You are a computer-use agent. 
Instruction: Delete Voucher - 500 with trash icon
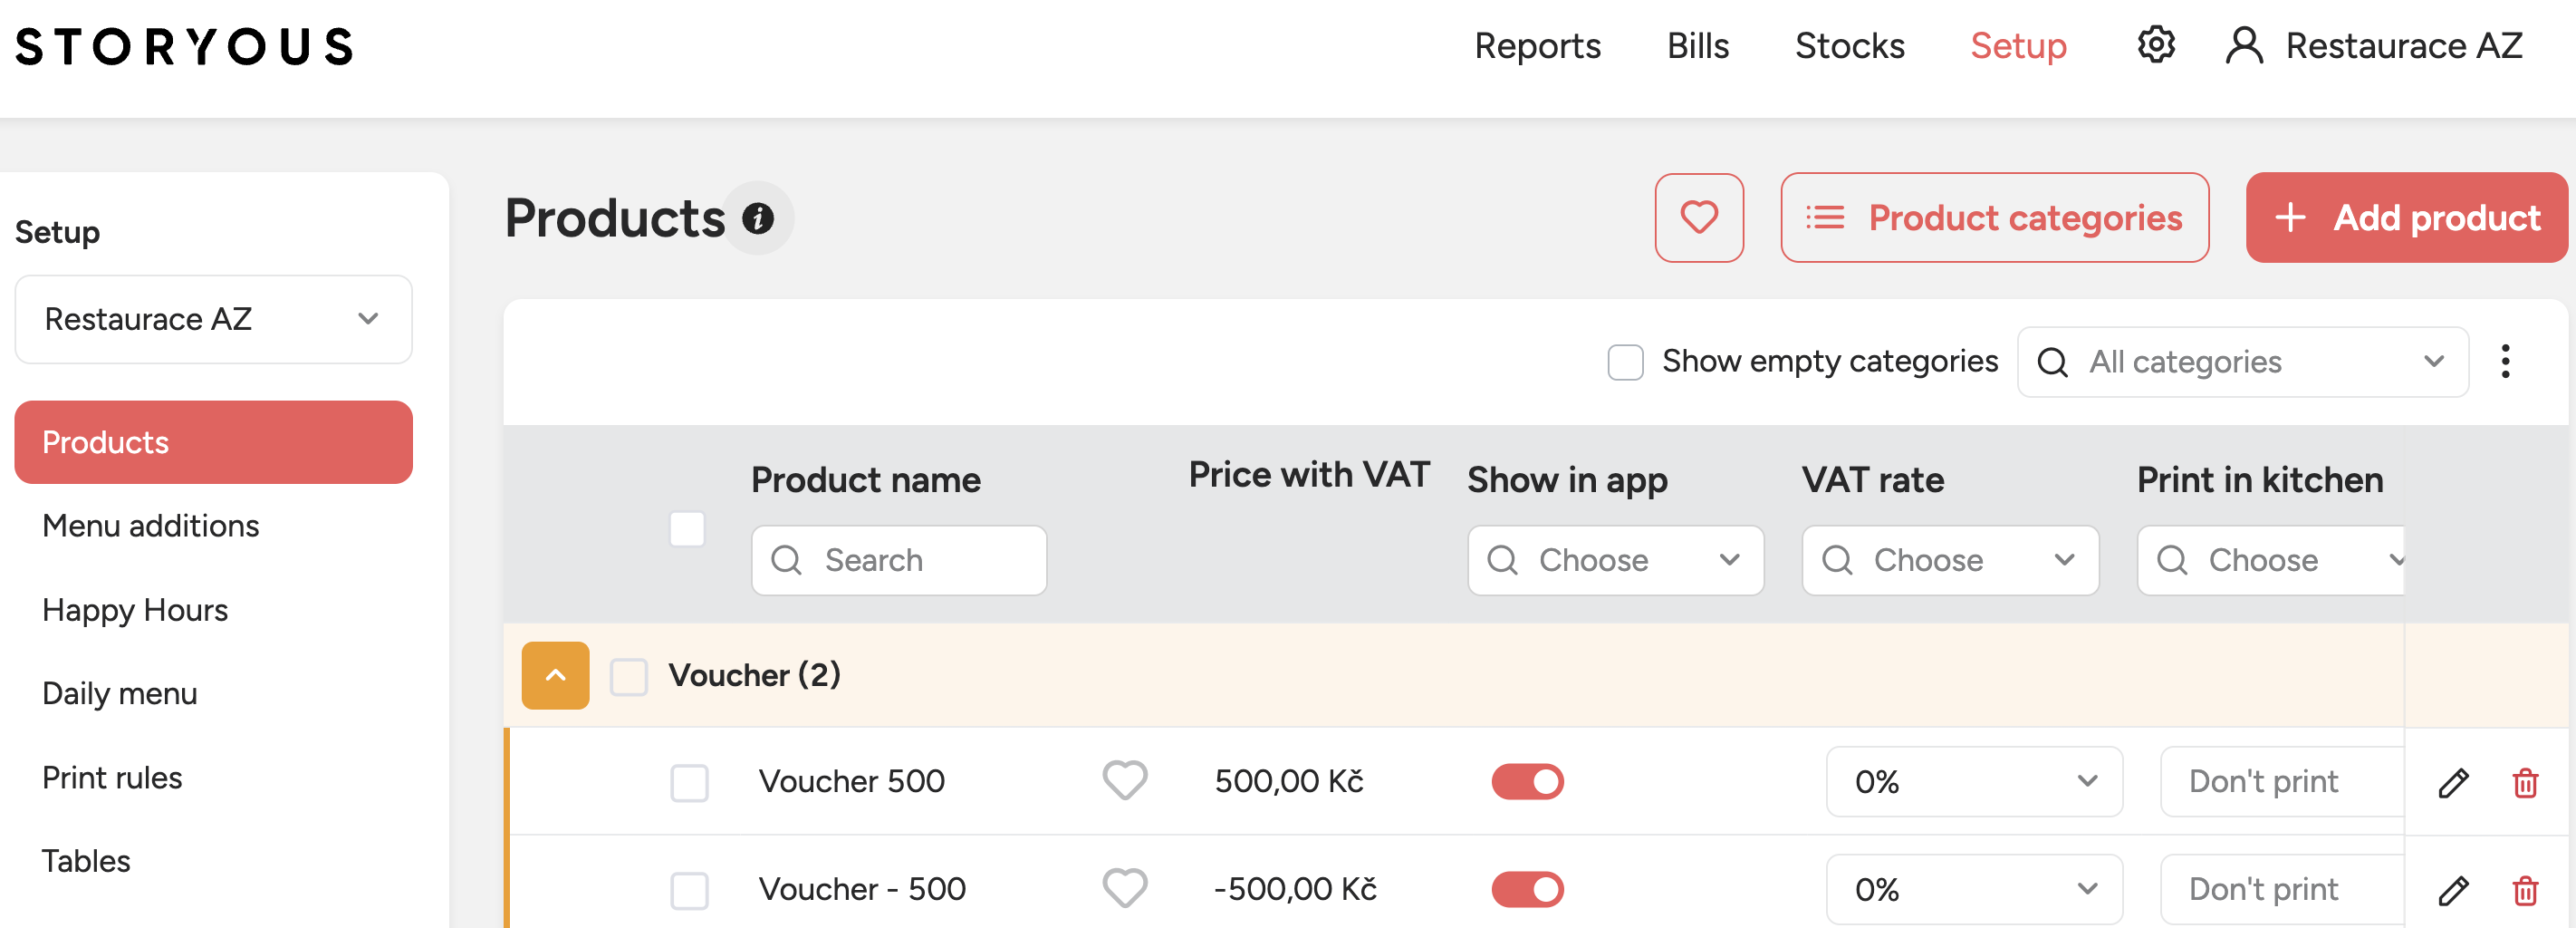point(2525,890)
